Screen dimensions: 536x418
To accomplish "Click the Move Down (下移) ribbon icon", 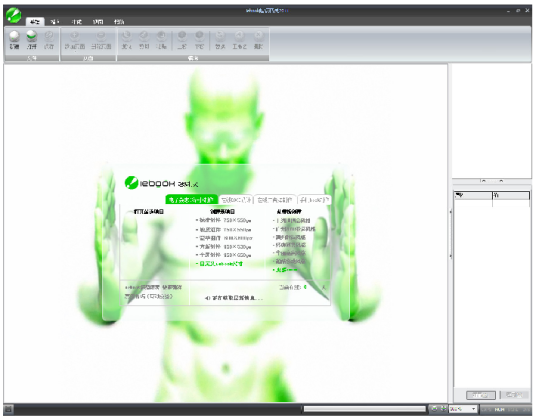I will coord(199,40).
